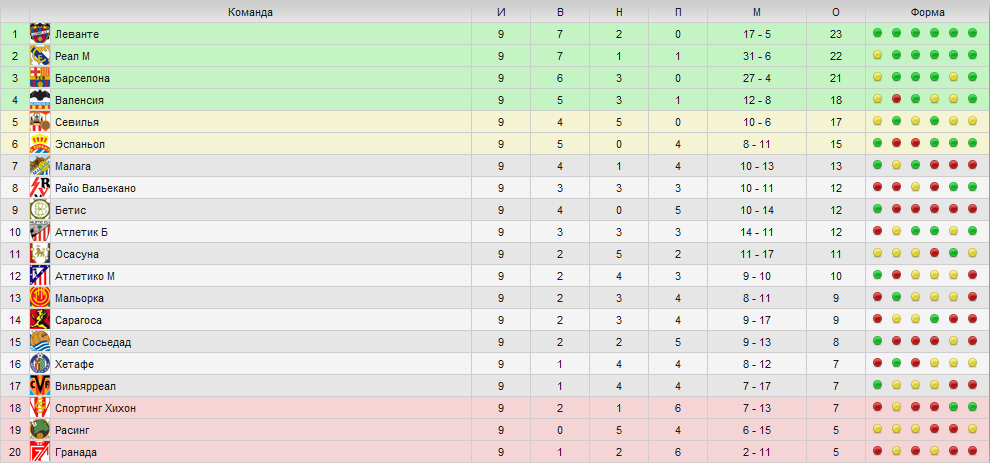Sort table by the О points column header
Viewport: 990px width, 463px height.
point(836,12)
